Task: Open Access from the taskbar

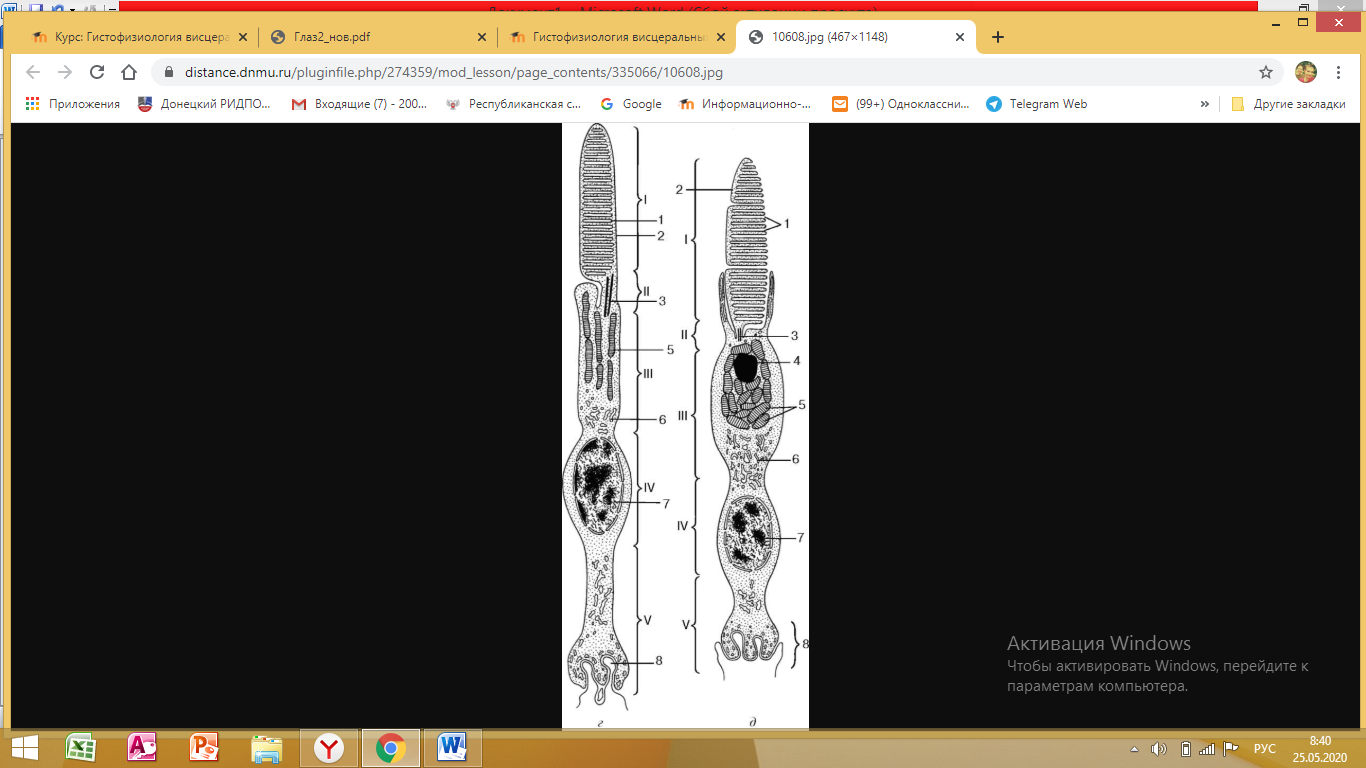Action: click(142, 748)
